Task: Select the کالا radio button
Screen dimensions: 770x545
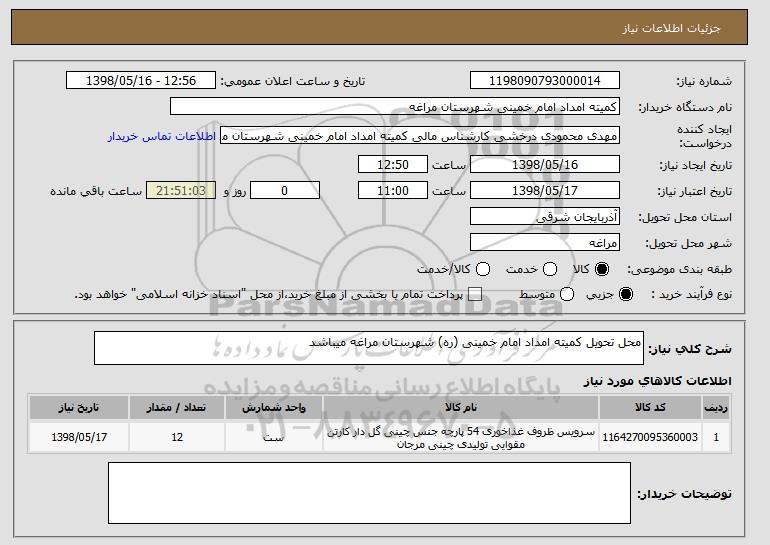Action: 601,269
